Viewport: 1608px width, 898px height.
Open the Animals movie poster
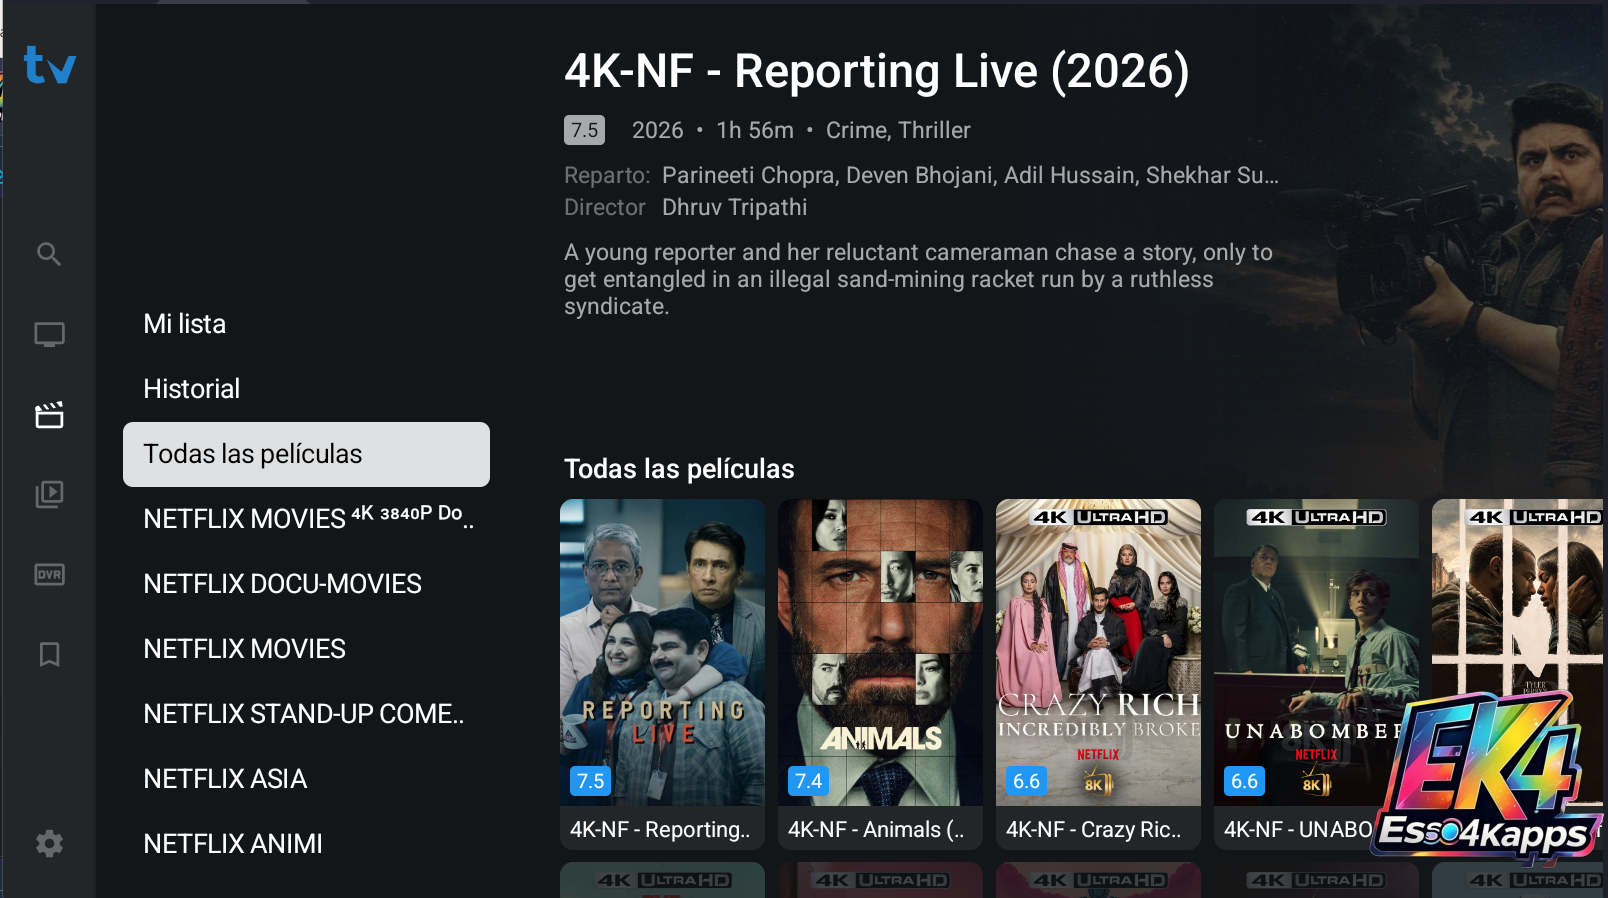[x=880, y=674]
